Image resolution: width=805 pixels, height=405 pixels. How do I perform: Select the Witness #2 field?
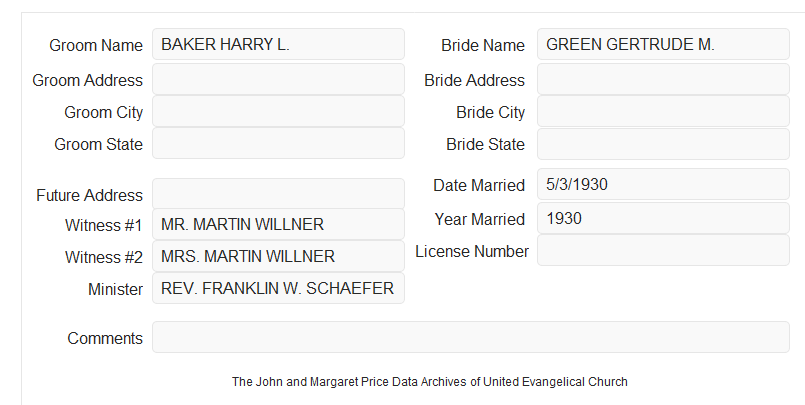(x=278, y=256)
